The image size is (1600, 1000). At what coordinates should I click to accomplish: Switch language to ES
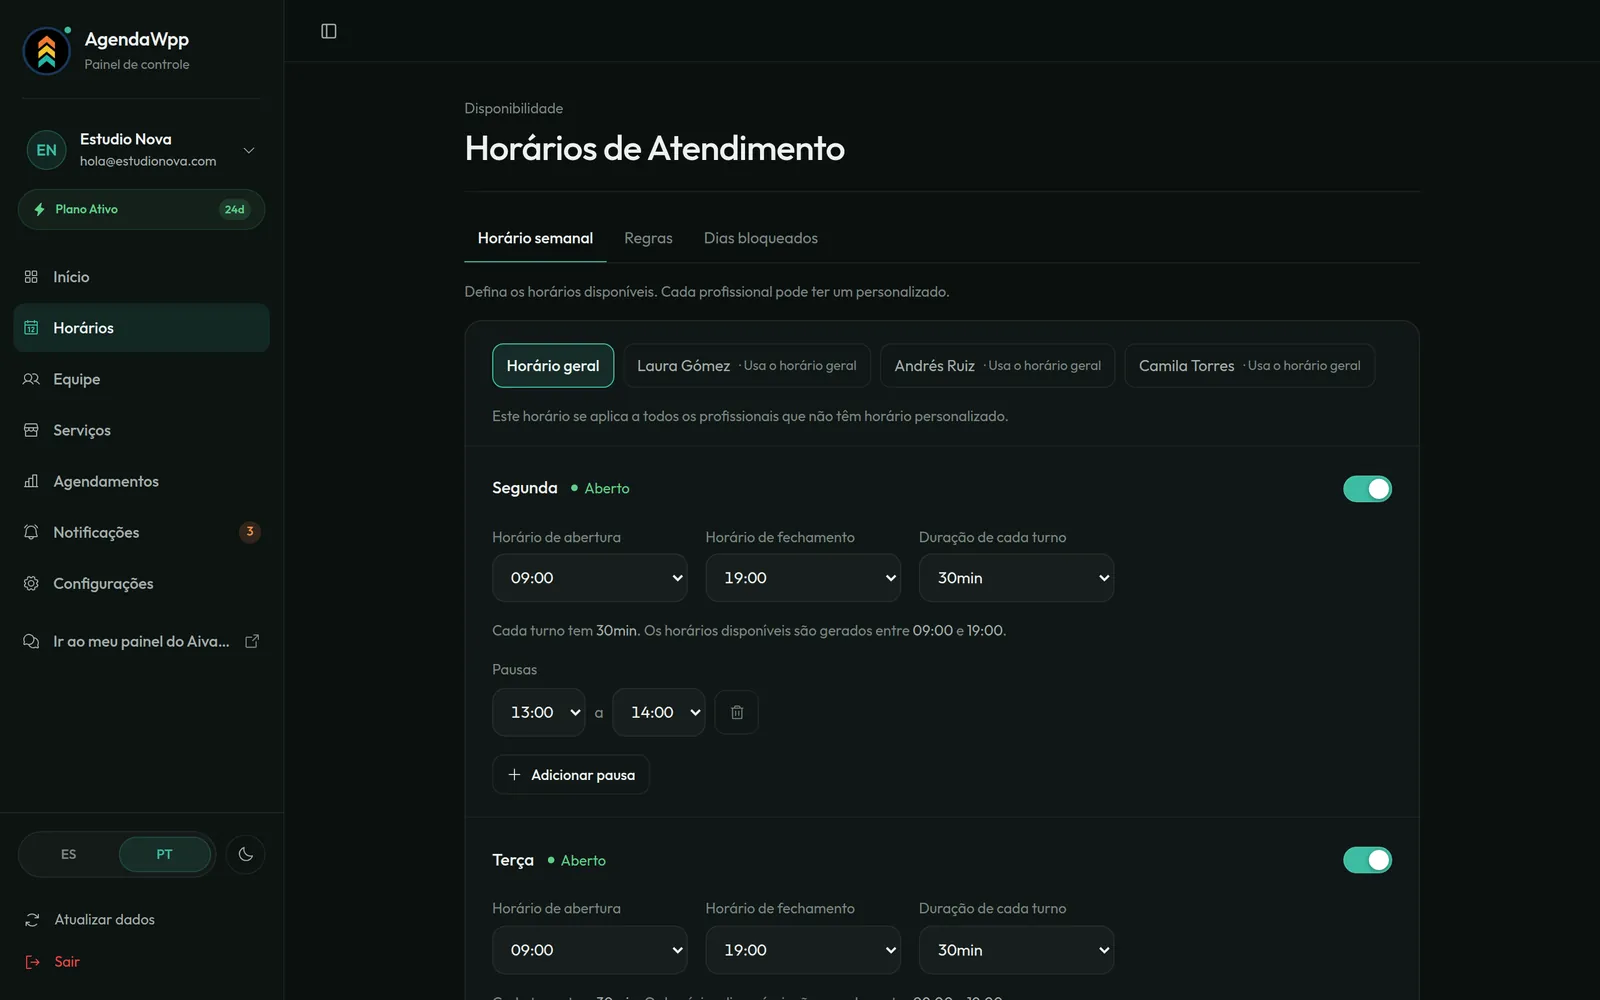68,854
